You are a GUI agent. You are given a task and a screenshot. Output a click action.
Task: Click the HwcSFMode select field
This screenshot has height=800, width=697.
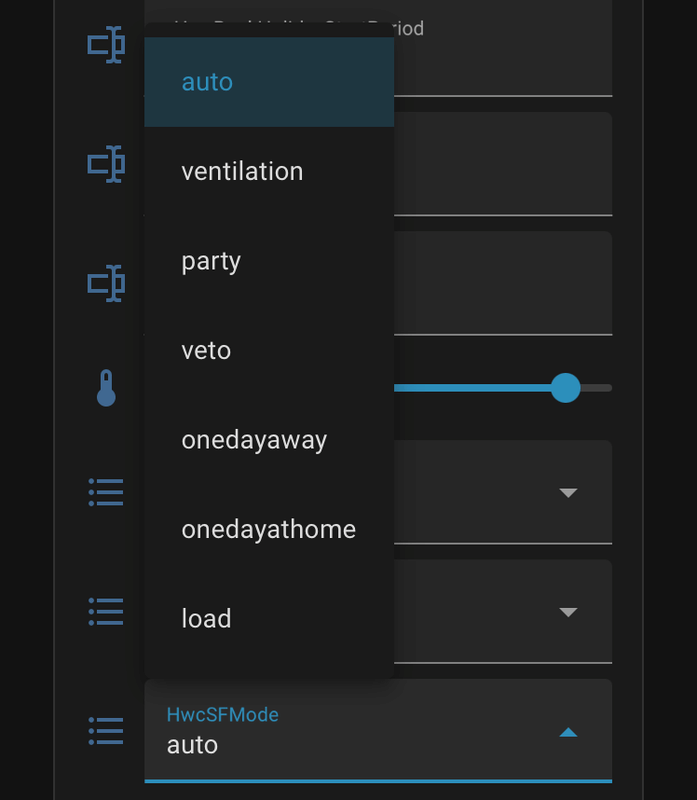(350, 731)
